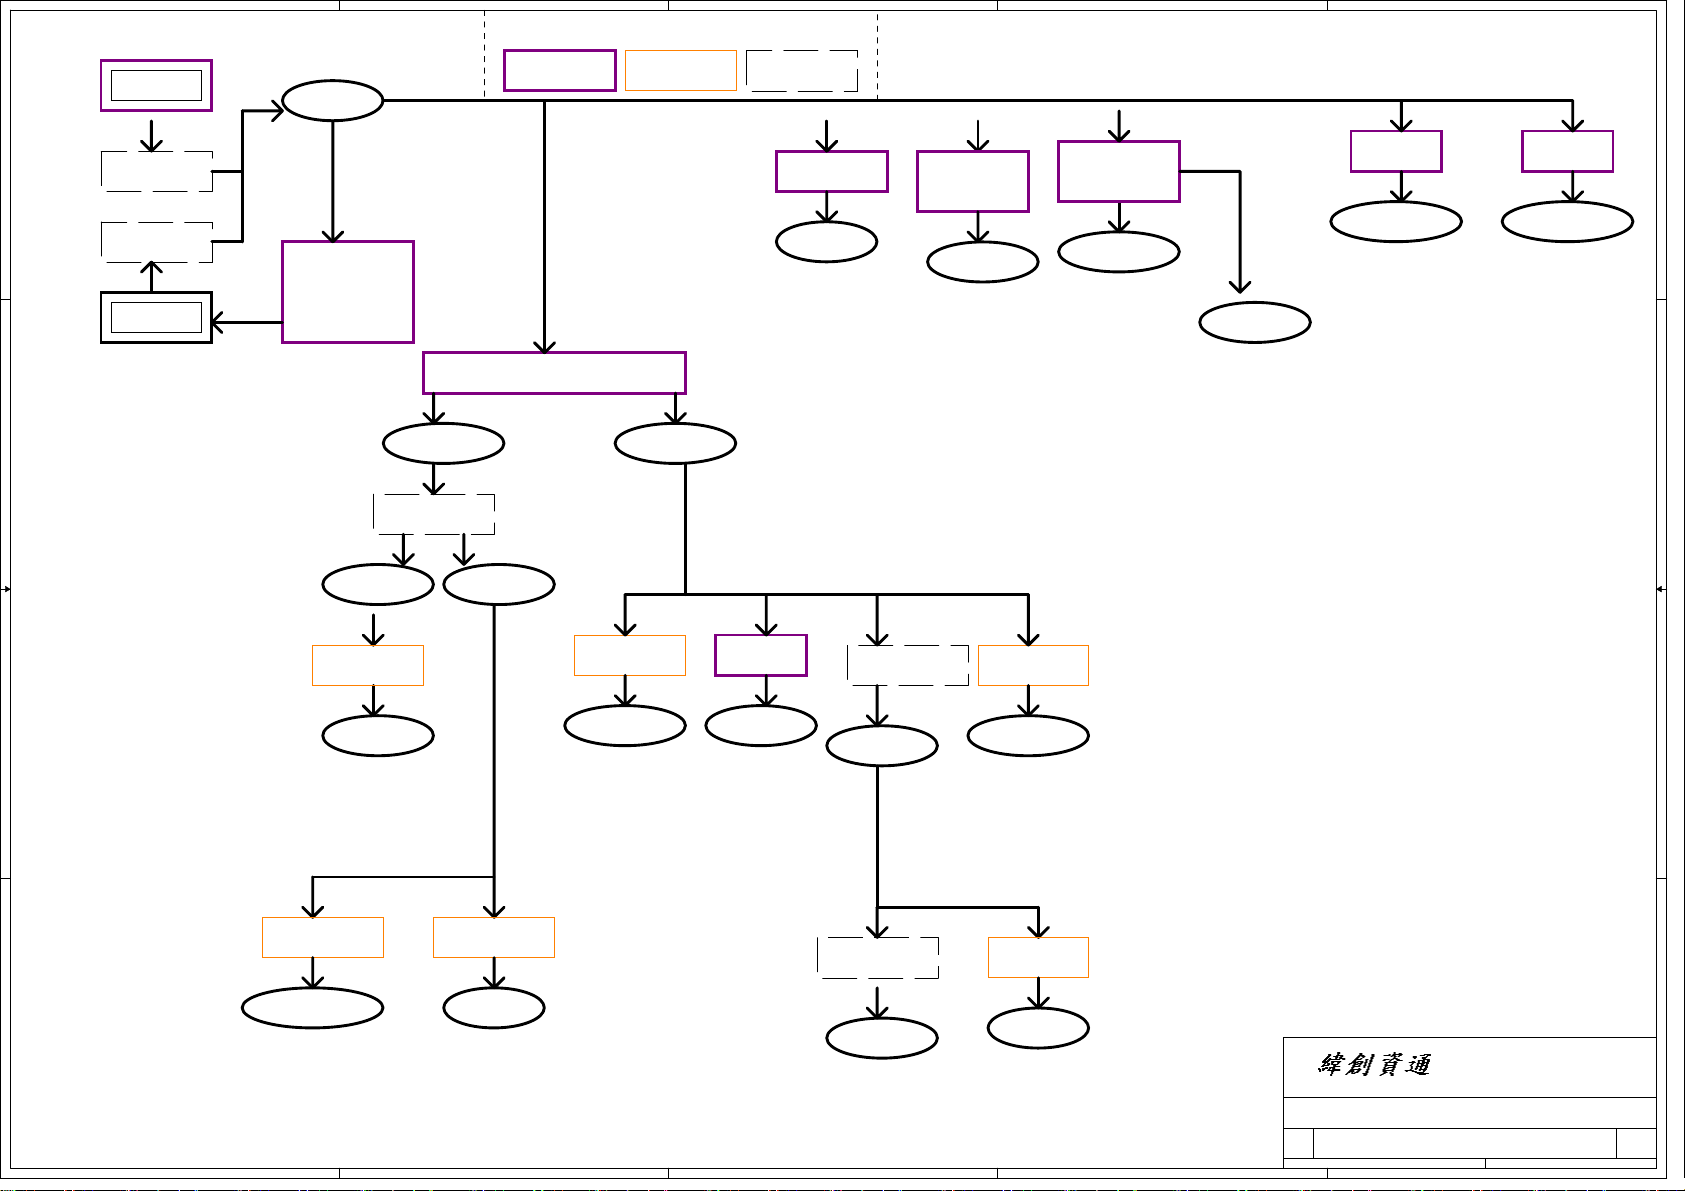Click the 緯創資通 company name in title block
Image resolution: width=1685 pixels, height=1191 pixels.
[x=1374, y=1065]
